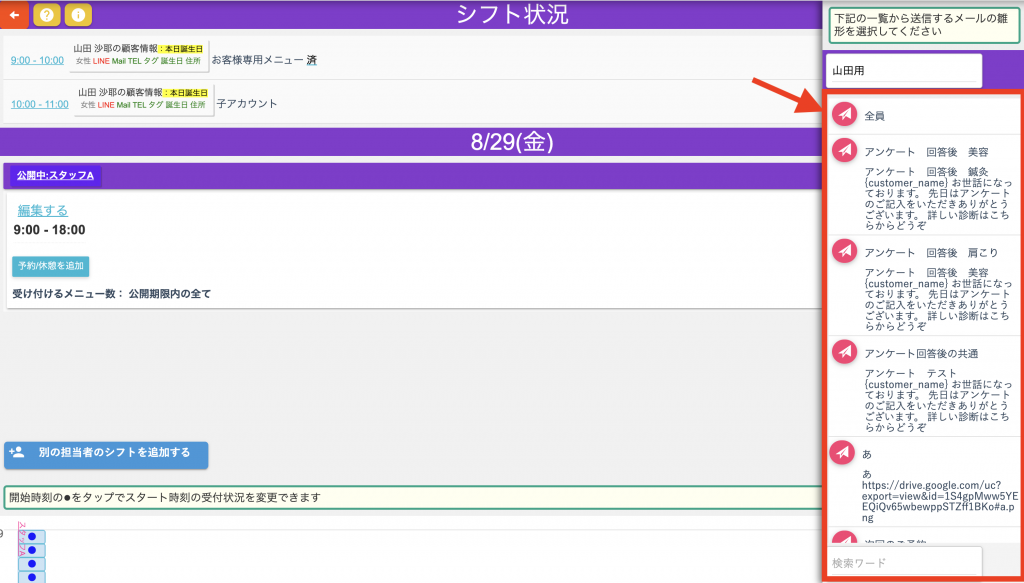This screenshot has height=583, width=1024.
Task: Open customer info card in 9:00 row
Action: pos(140,55)
